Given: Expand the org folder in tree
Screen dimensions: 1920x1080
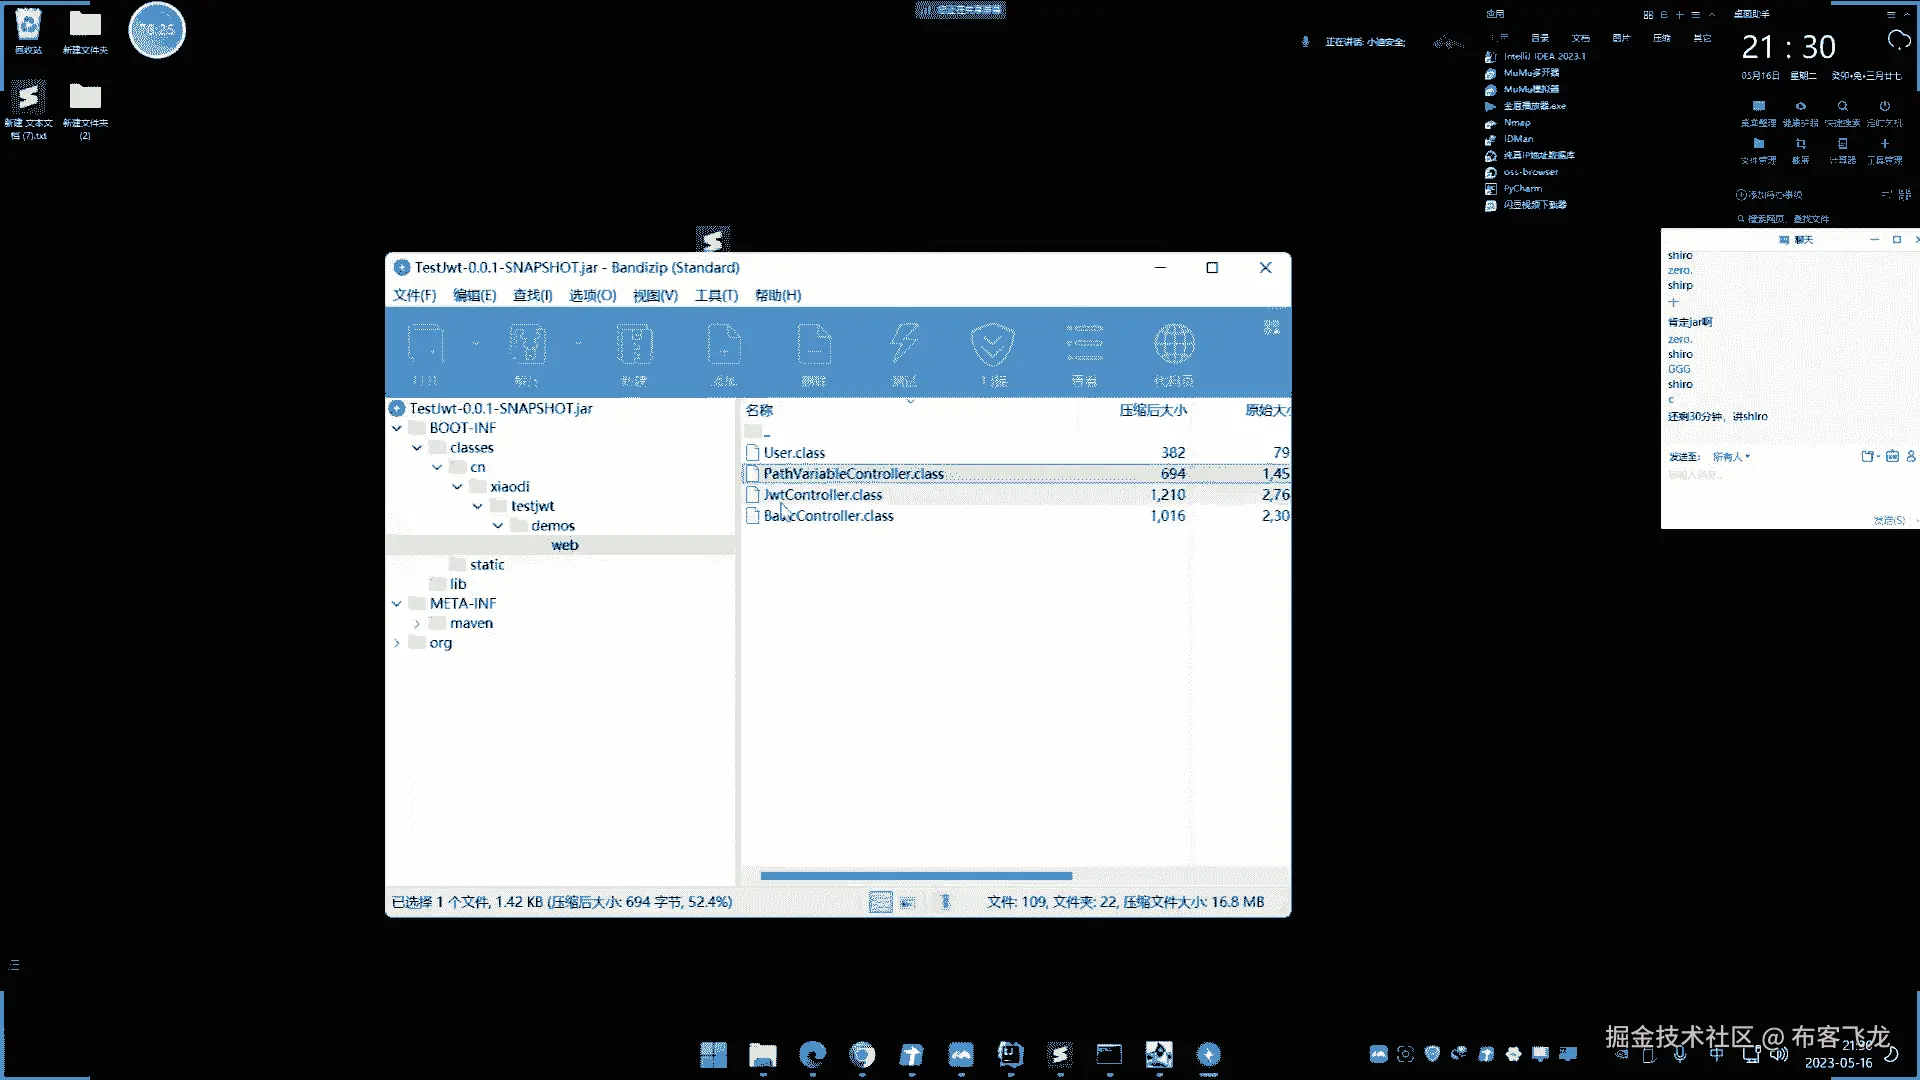Looking at the screenshot, I should click(397, 643).
